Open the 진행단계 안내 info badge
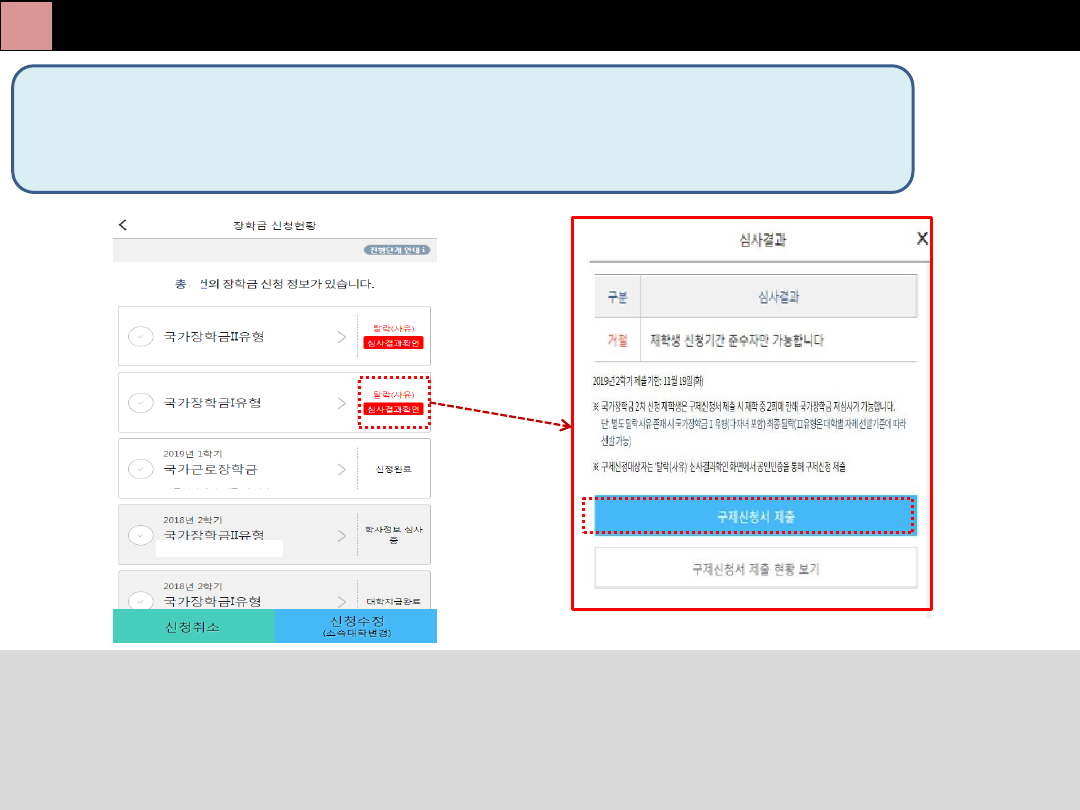 click(397, 250)
